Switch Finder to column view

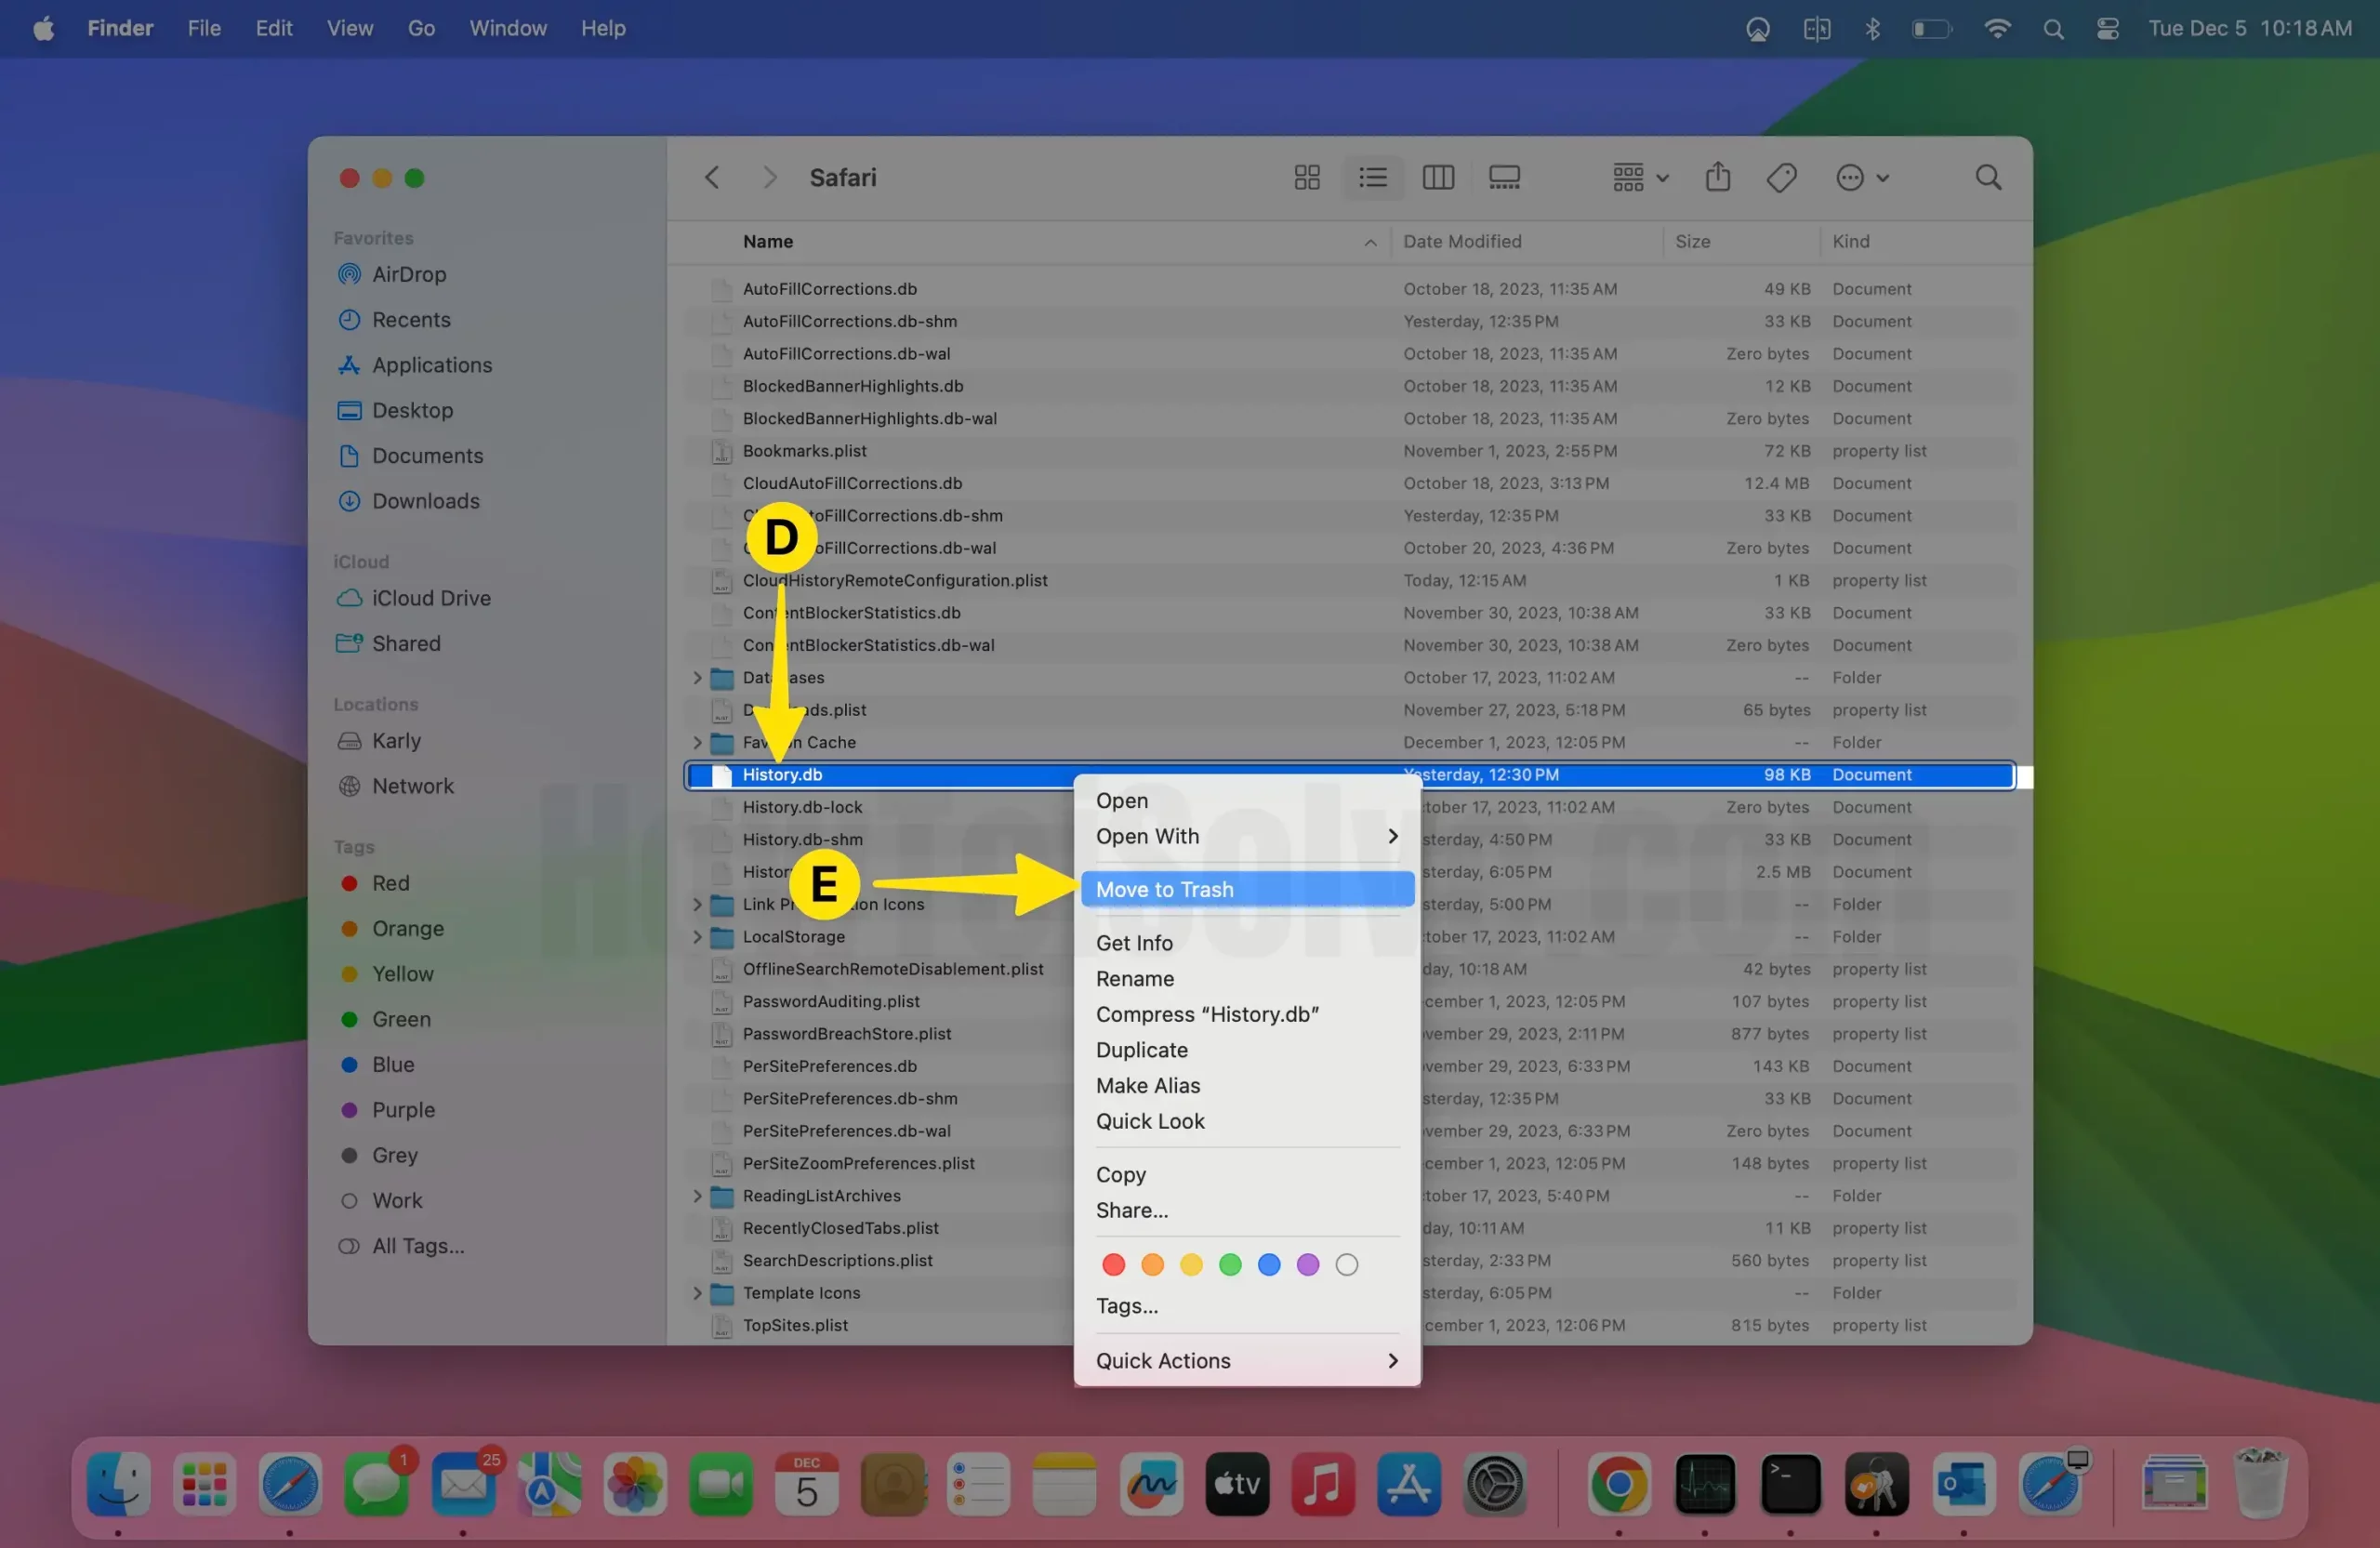pyautogui.click(x=1437, y=177)
